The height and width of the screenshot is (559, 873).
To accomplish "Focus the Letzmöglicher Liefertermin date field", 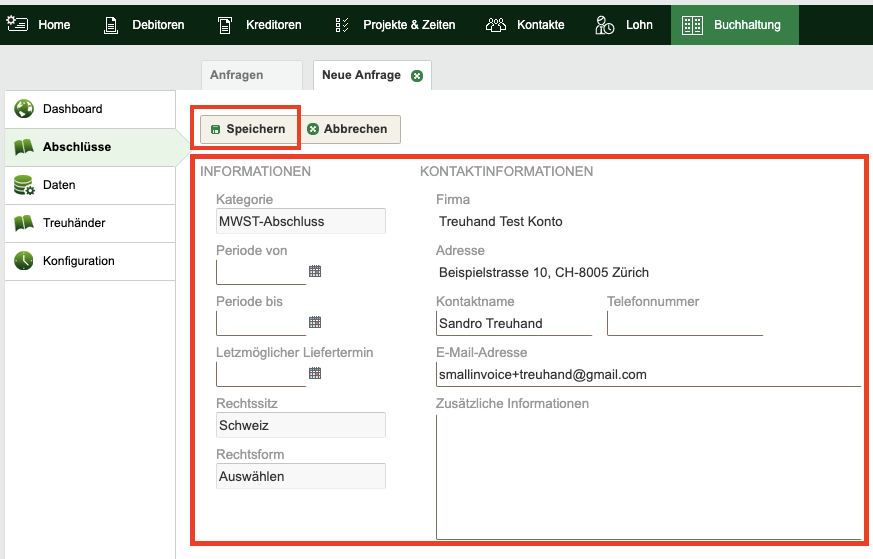I will pos(261,374).
